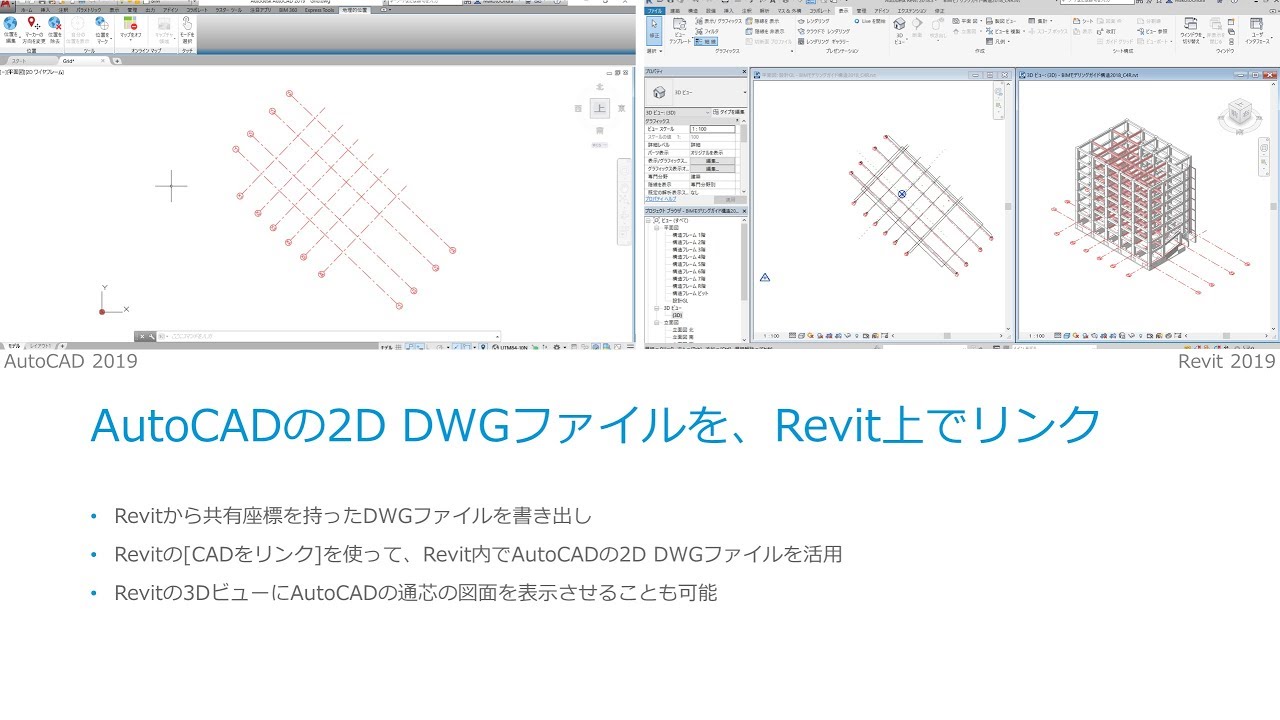1280x720 pixels.
Task: Select AutoCAD's モデル layout tab
Action: click(13, 346)
